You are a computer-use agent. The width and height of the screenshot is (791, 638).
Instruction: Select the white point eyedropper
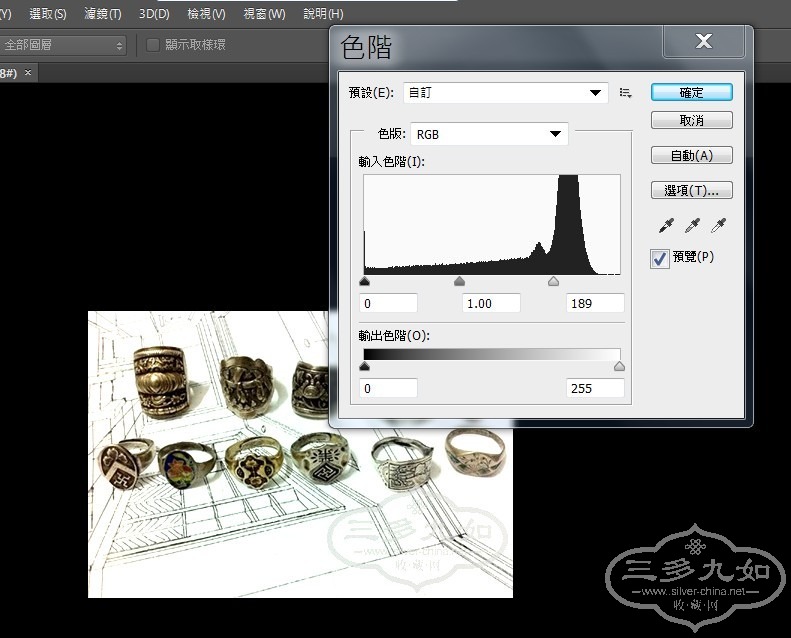tap(717, 227)
